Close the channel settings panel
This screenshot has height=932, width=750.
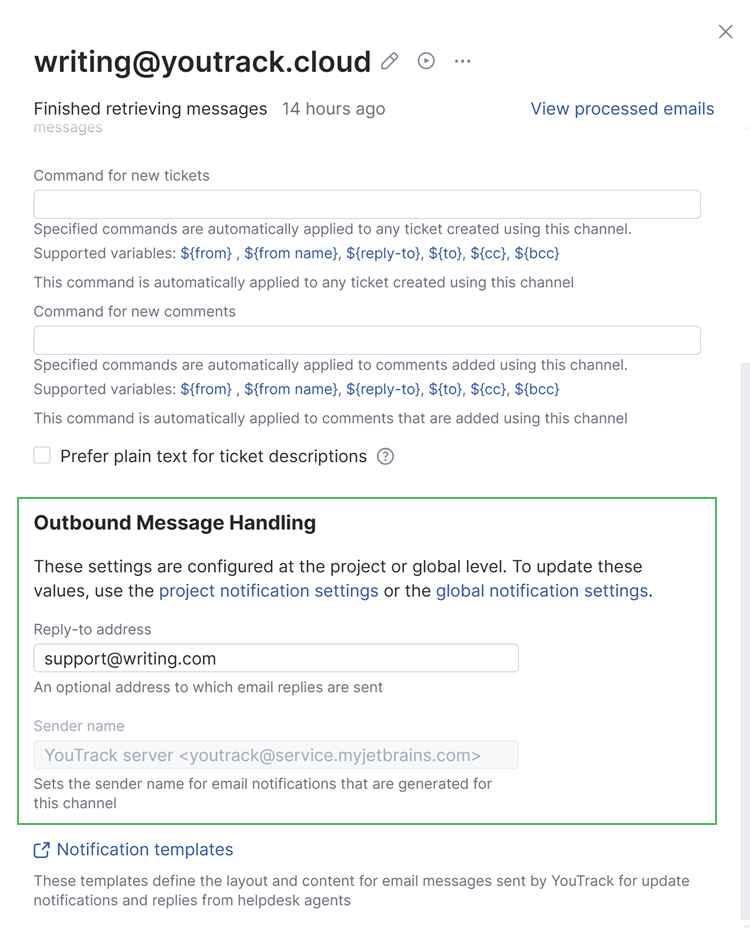click(x=726, y=32)
